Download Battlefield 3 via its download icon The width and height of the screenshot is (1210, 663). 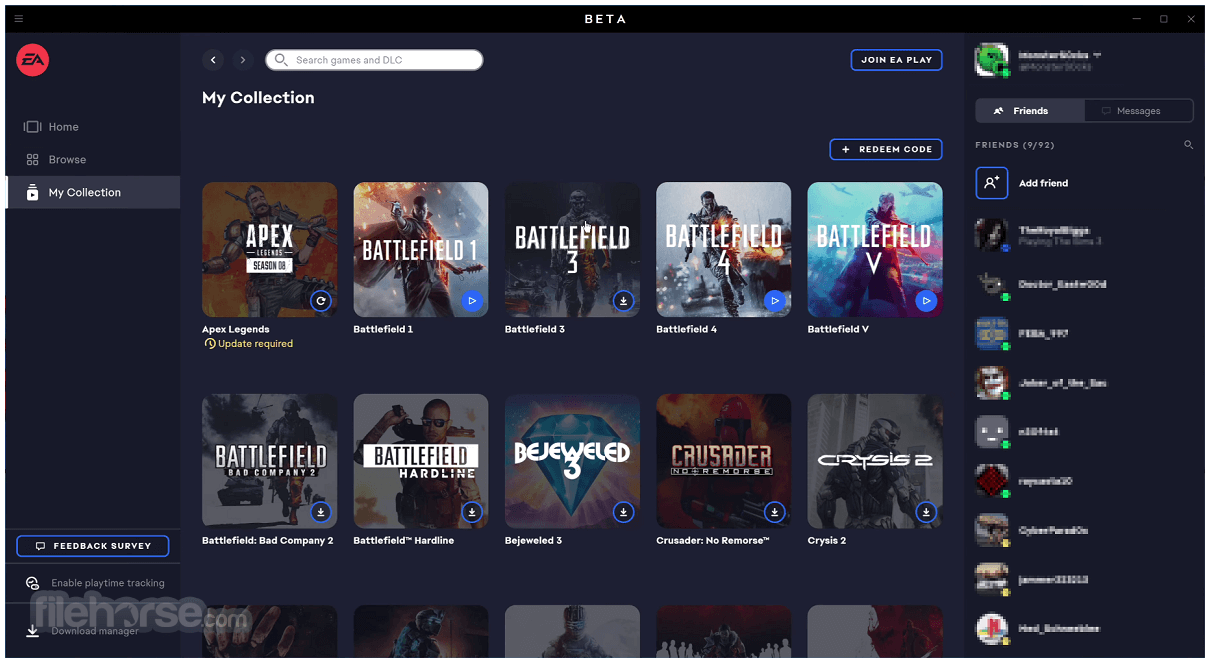pos(623,300)
